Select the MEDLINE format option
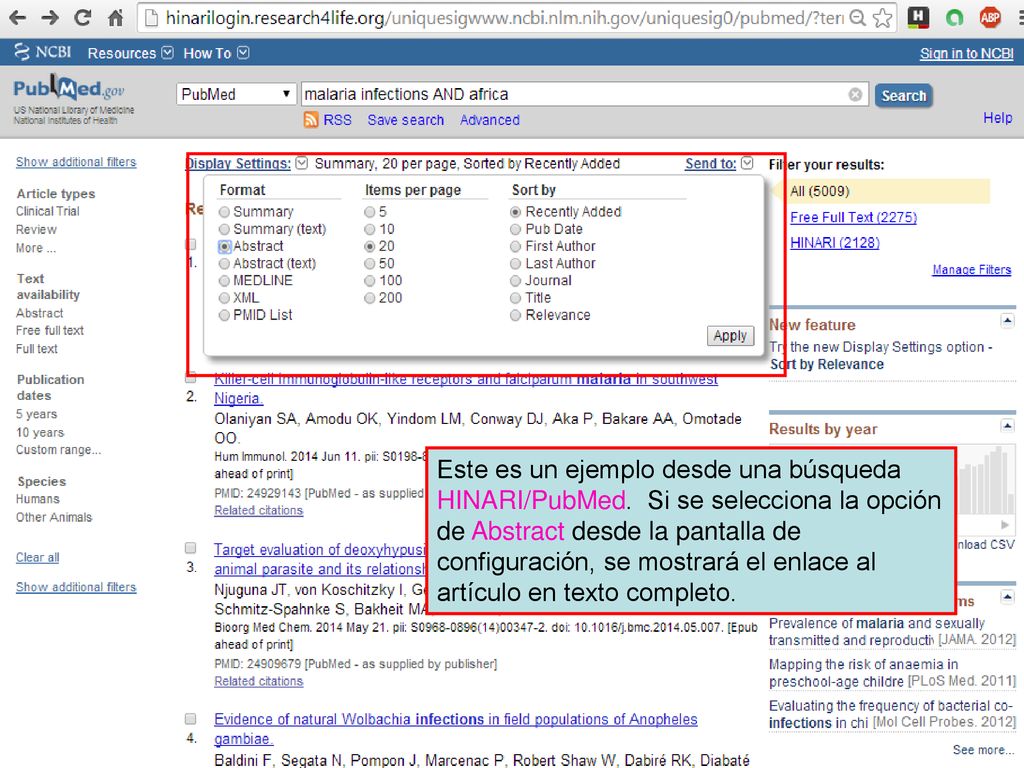 pos(225,281)
